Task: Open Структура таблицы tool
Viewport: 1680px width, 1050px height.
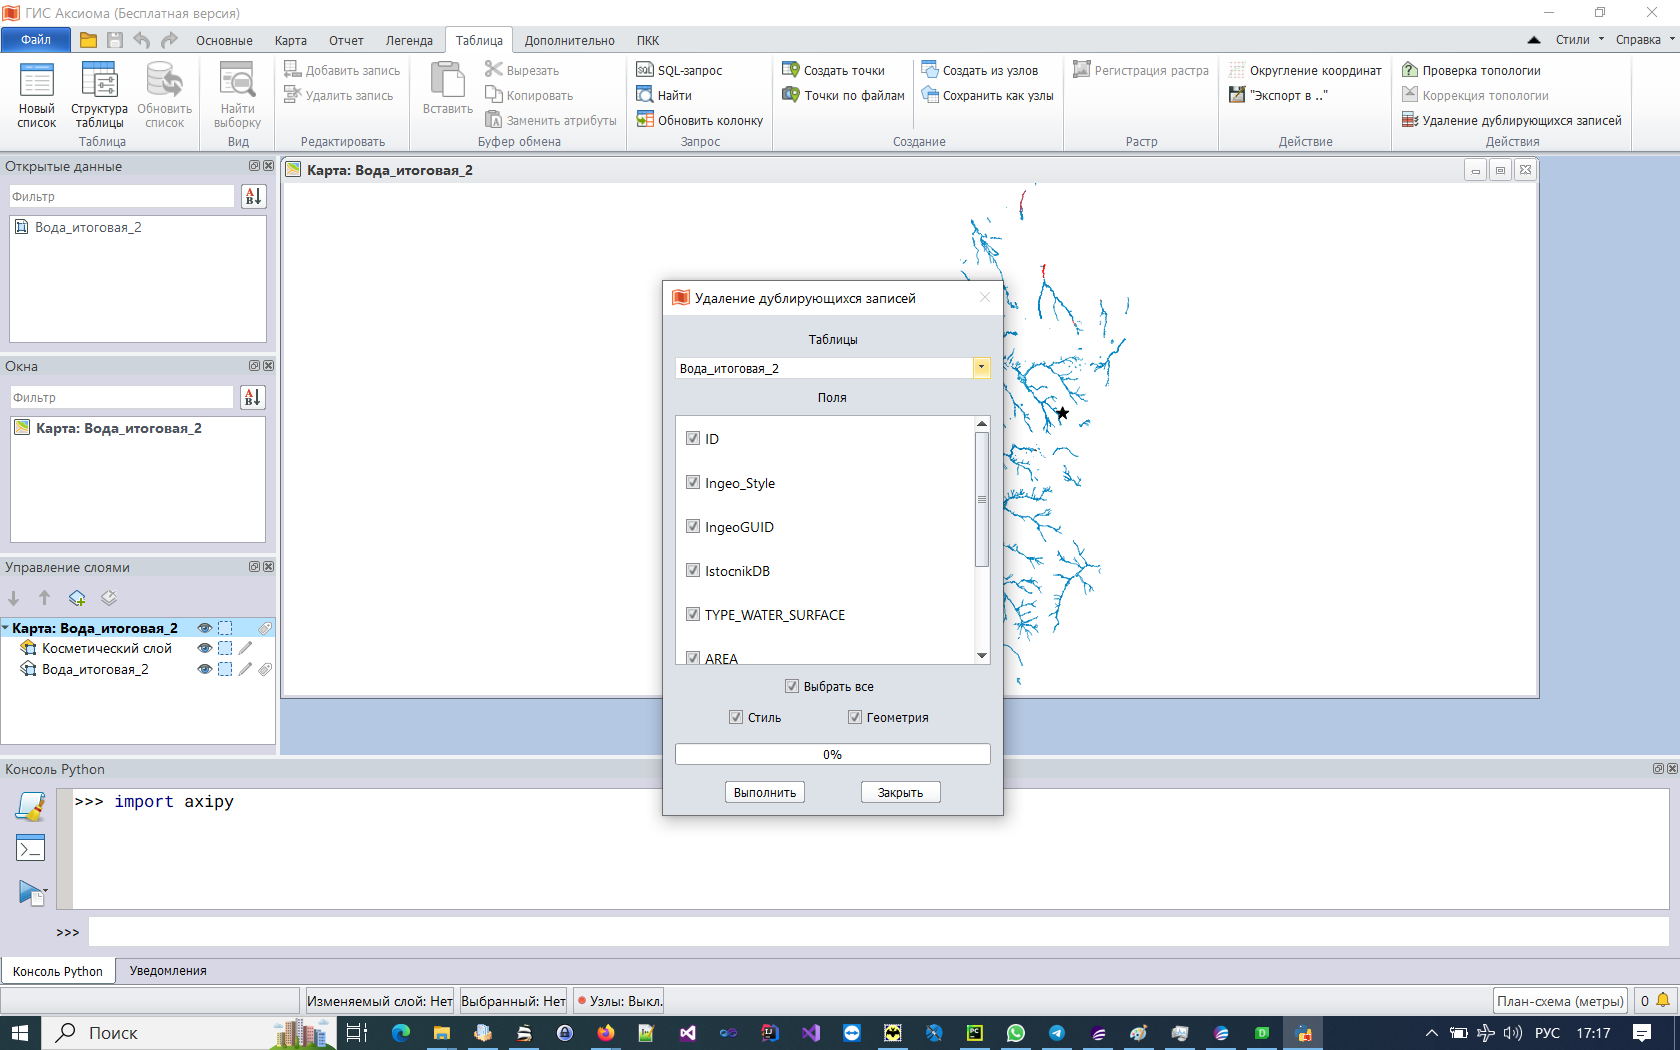Action: coord(99,83)
